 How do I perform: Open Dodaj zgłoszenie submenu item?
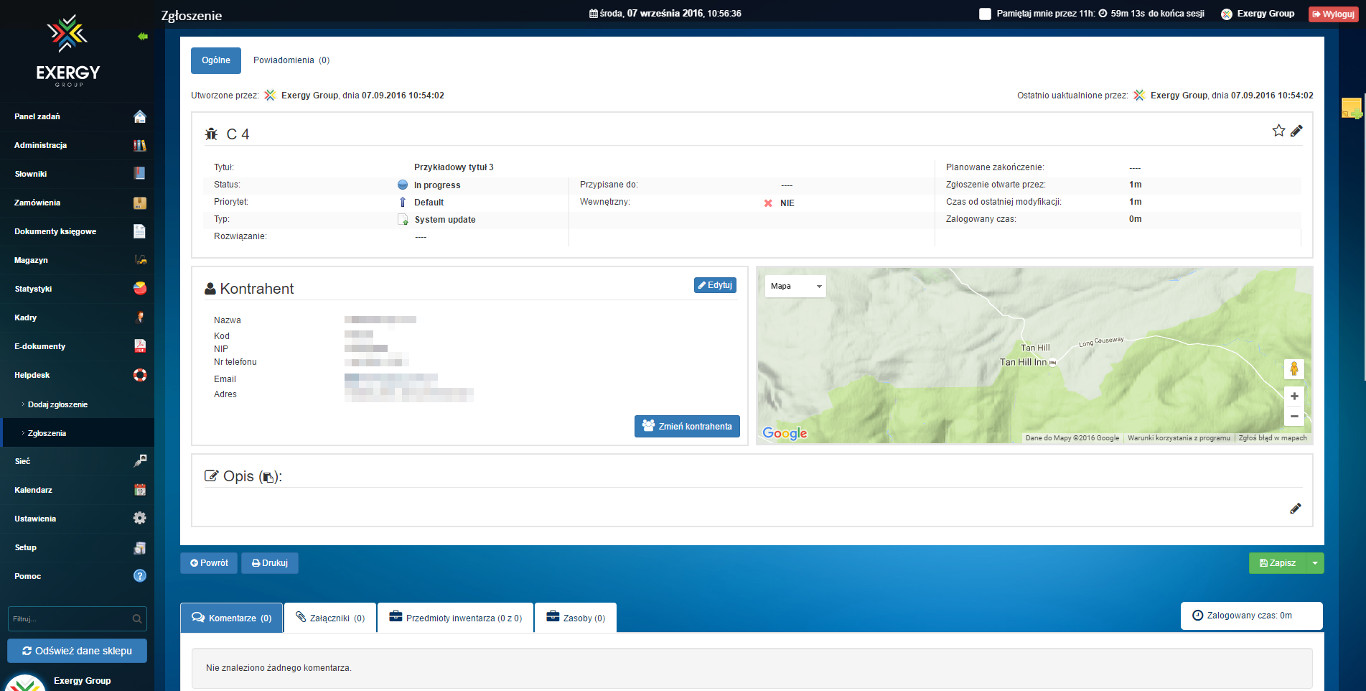click(58, 404)
